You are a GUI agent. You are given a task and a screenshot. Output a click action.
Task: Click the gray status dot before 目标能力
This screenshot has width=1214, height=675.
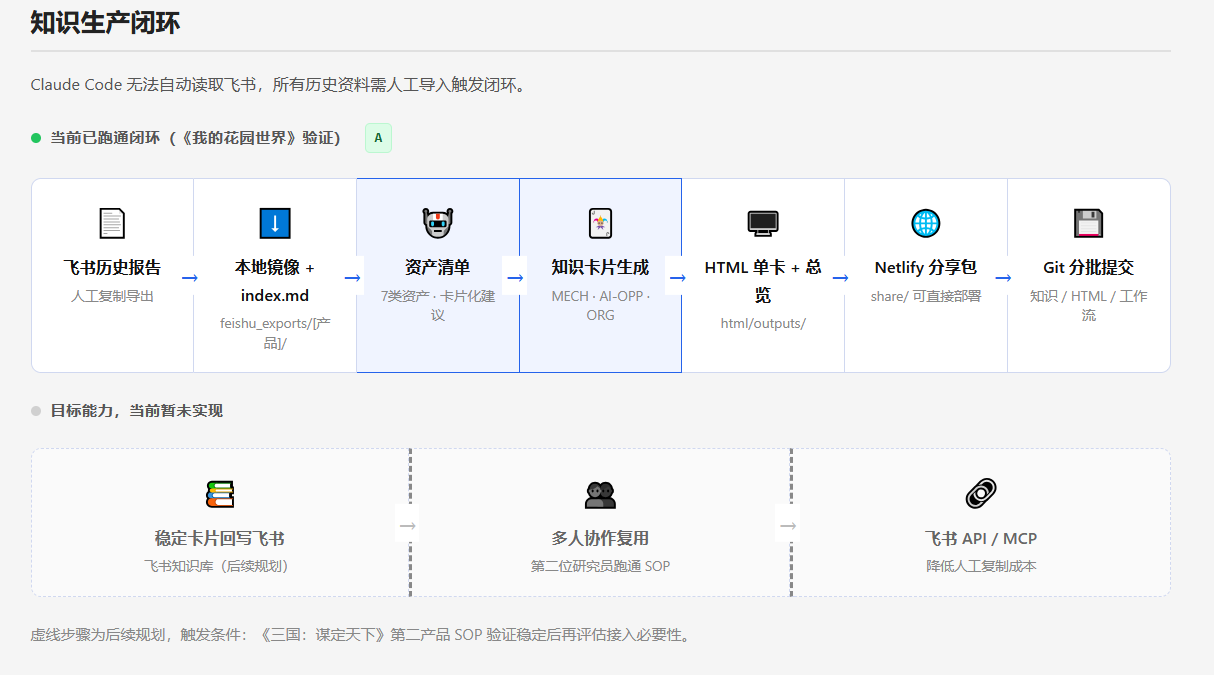pyautogui.click(x=36, y=411)
